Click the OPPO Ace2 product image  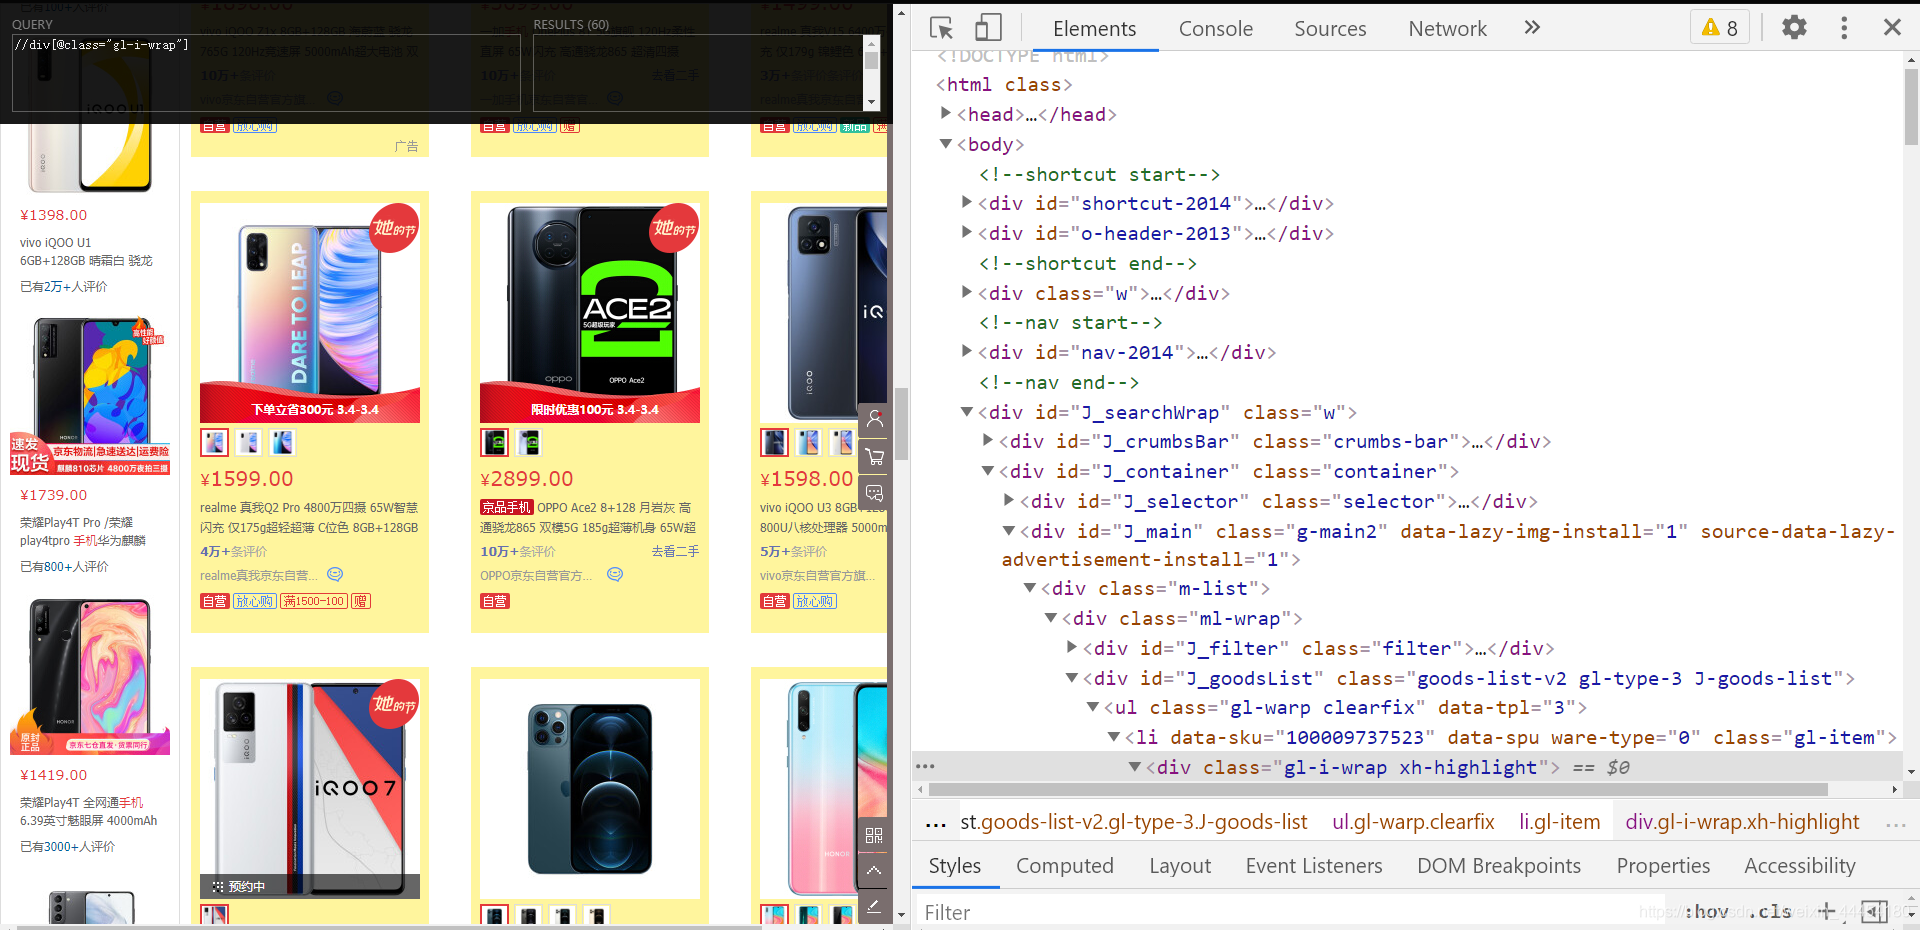[590, 313]
